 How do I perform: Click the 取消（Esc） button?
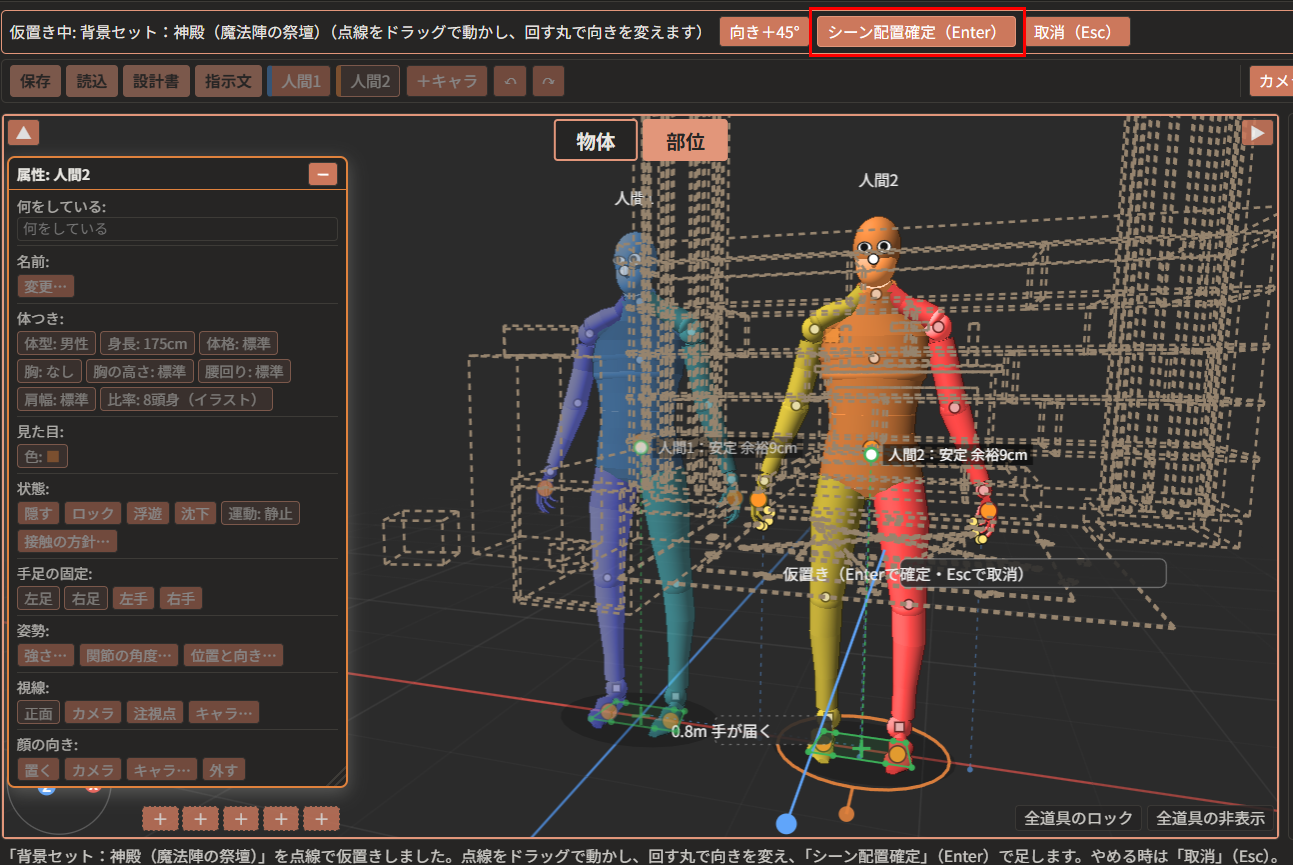coord(1077,31)
